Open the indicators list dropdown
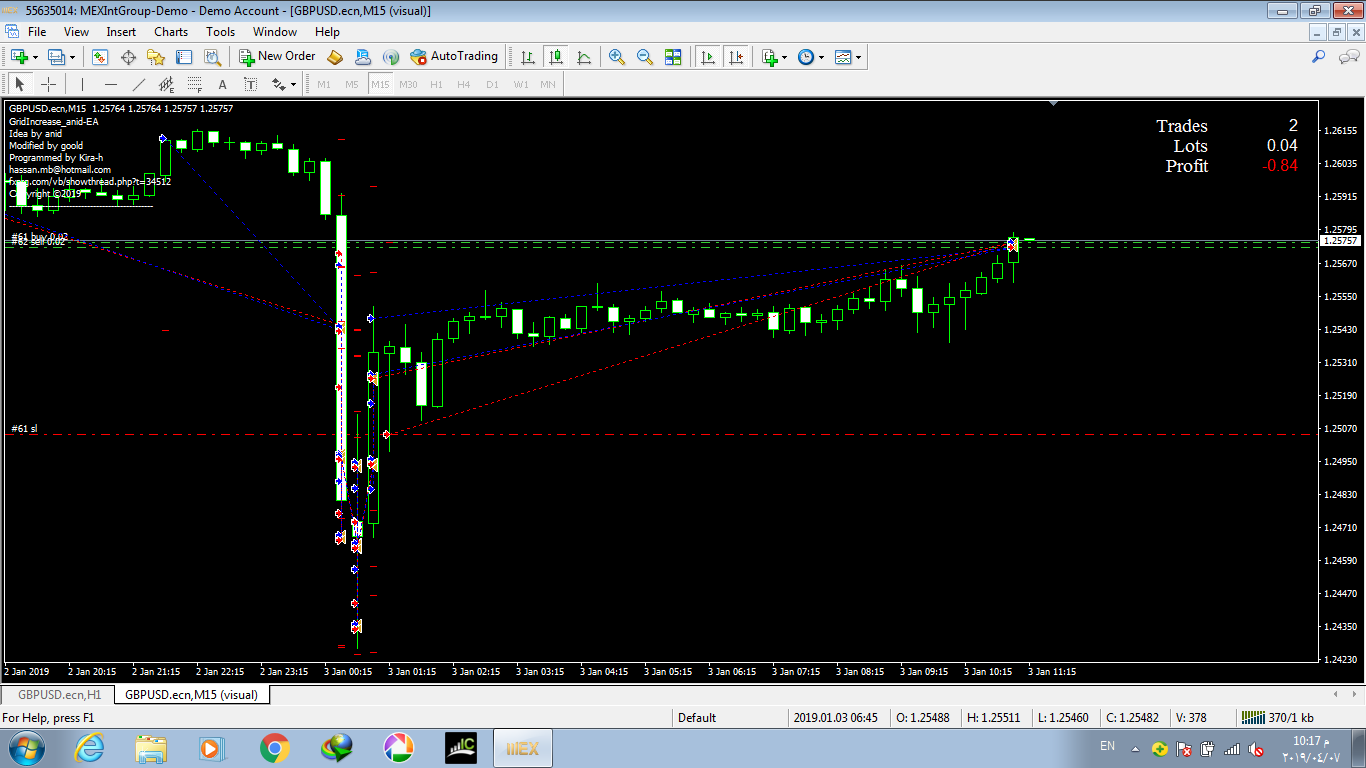This screenshot has width=1366, height=768. [784, 57]
